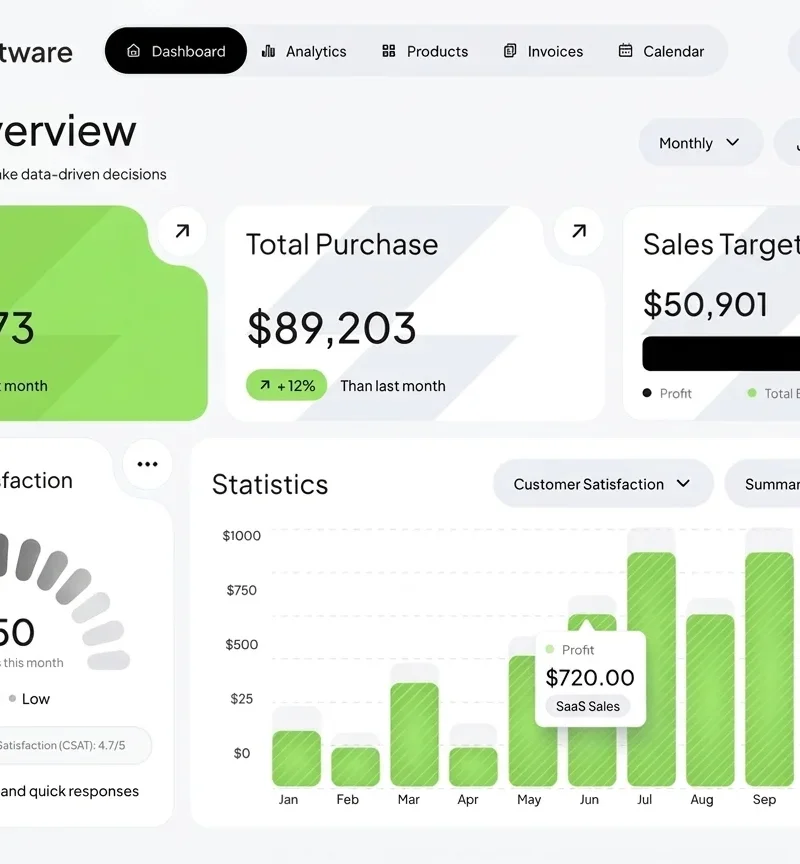The image size is (800, 864).
Task: Click the Feb bar in chart
Action: (x=355, y=766)
